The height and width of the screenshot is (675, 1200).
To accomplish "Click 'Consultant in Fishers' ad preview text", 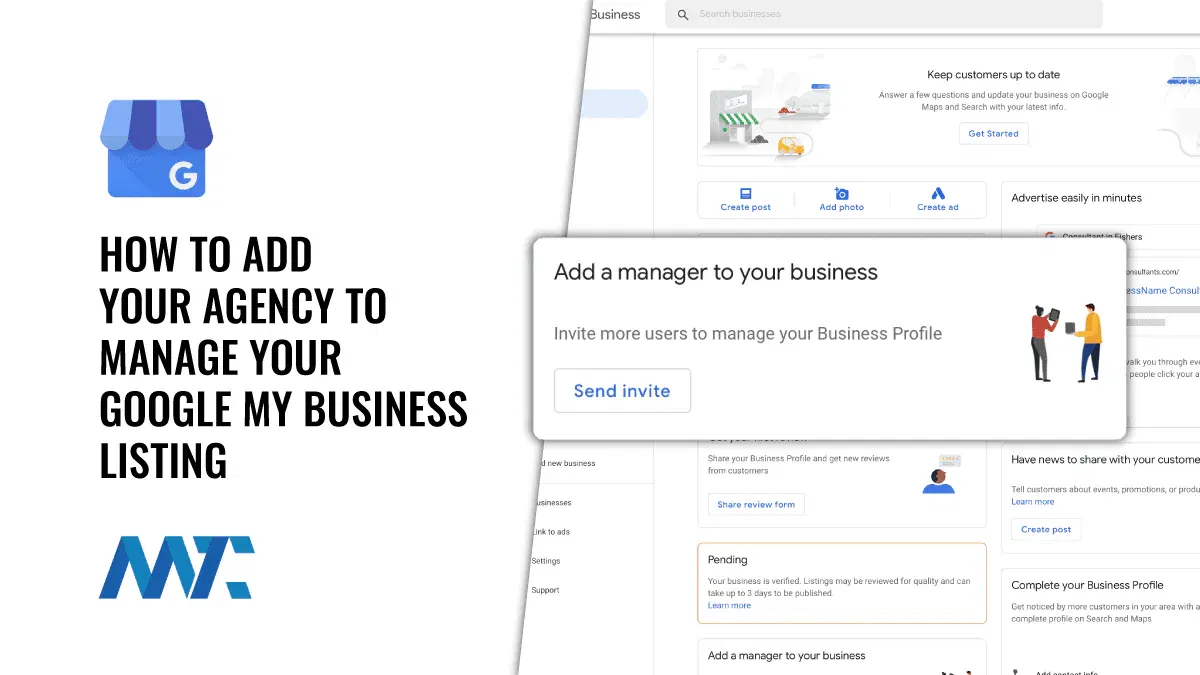I will point(1103,237).
